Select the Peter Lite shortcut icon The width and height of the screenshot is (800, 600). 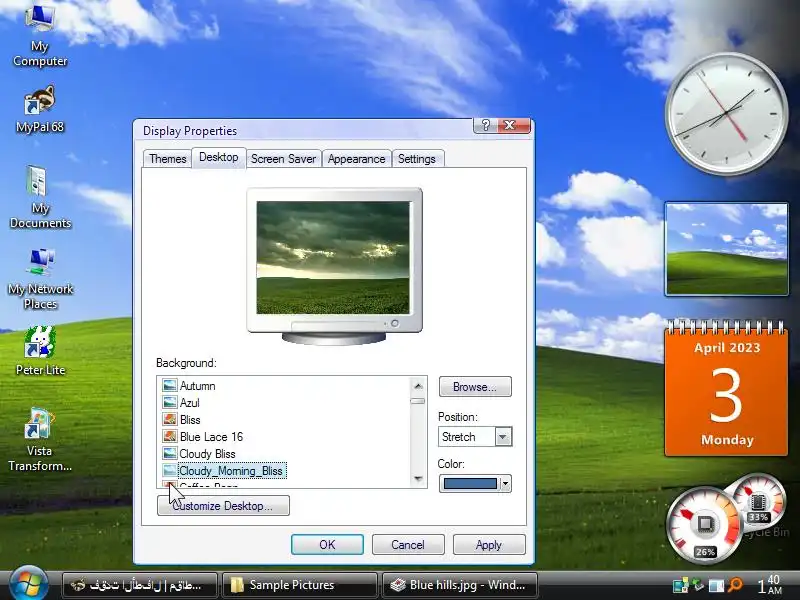(40, 351)
